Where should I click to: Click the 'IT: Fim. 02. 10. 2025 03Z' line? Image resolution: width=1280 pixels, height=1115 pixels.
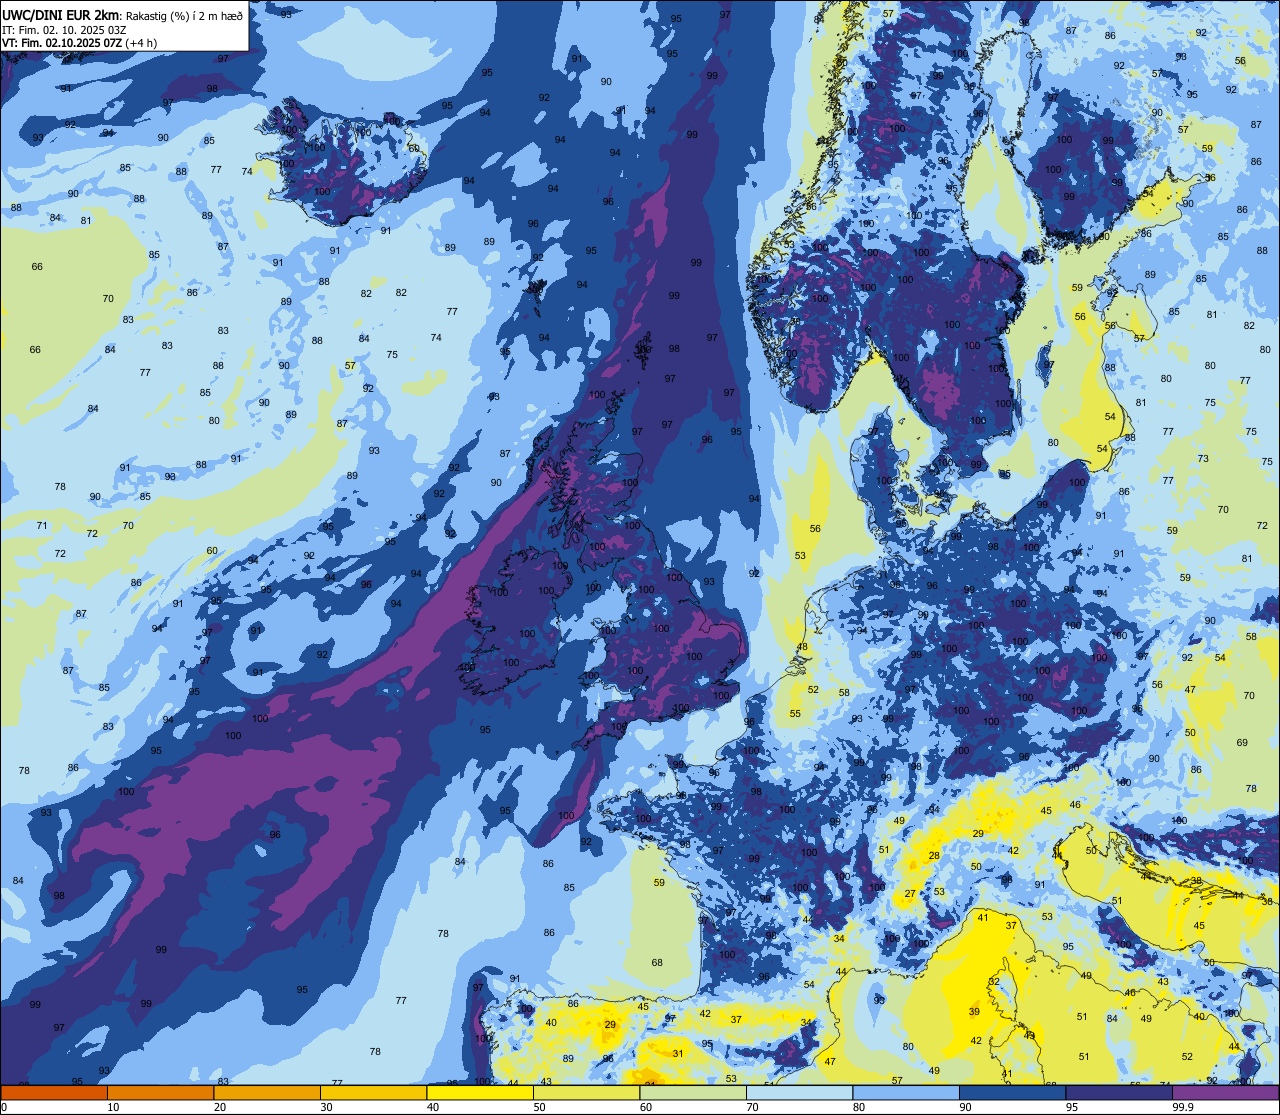(64, 29)
